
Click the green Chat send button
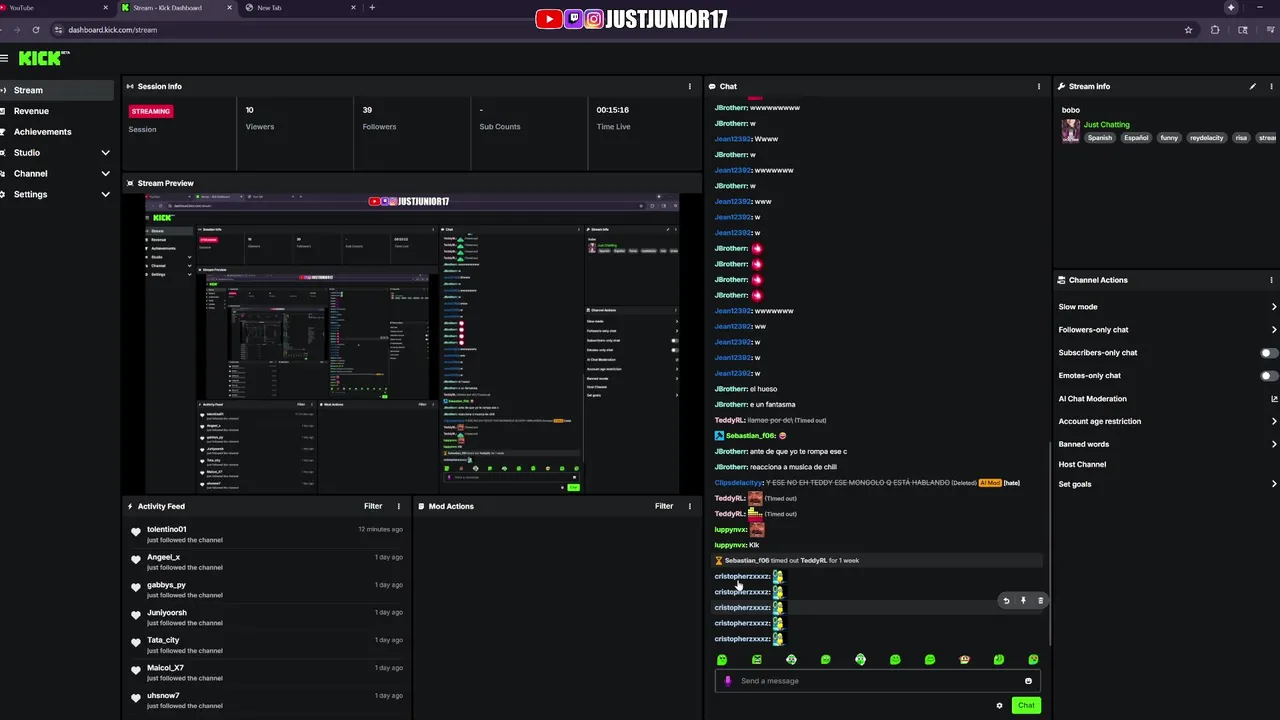click(1026, 706)
